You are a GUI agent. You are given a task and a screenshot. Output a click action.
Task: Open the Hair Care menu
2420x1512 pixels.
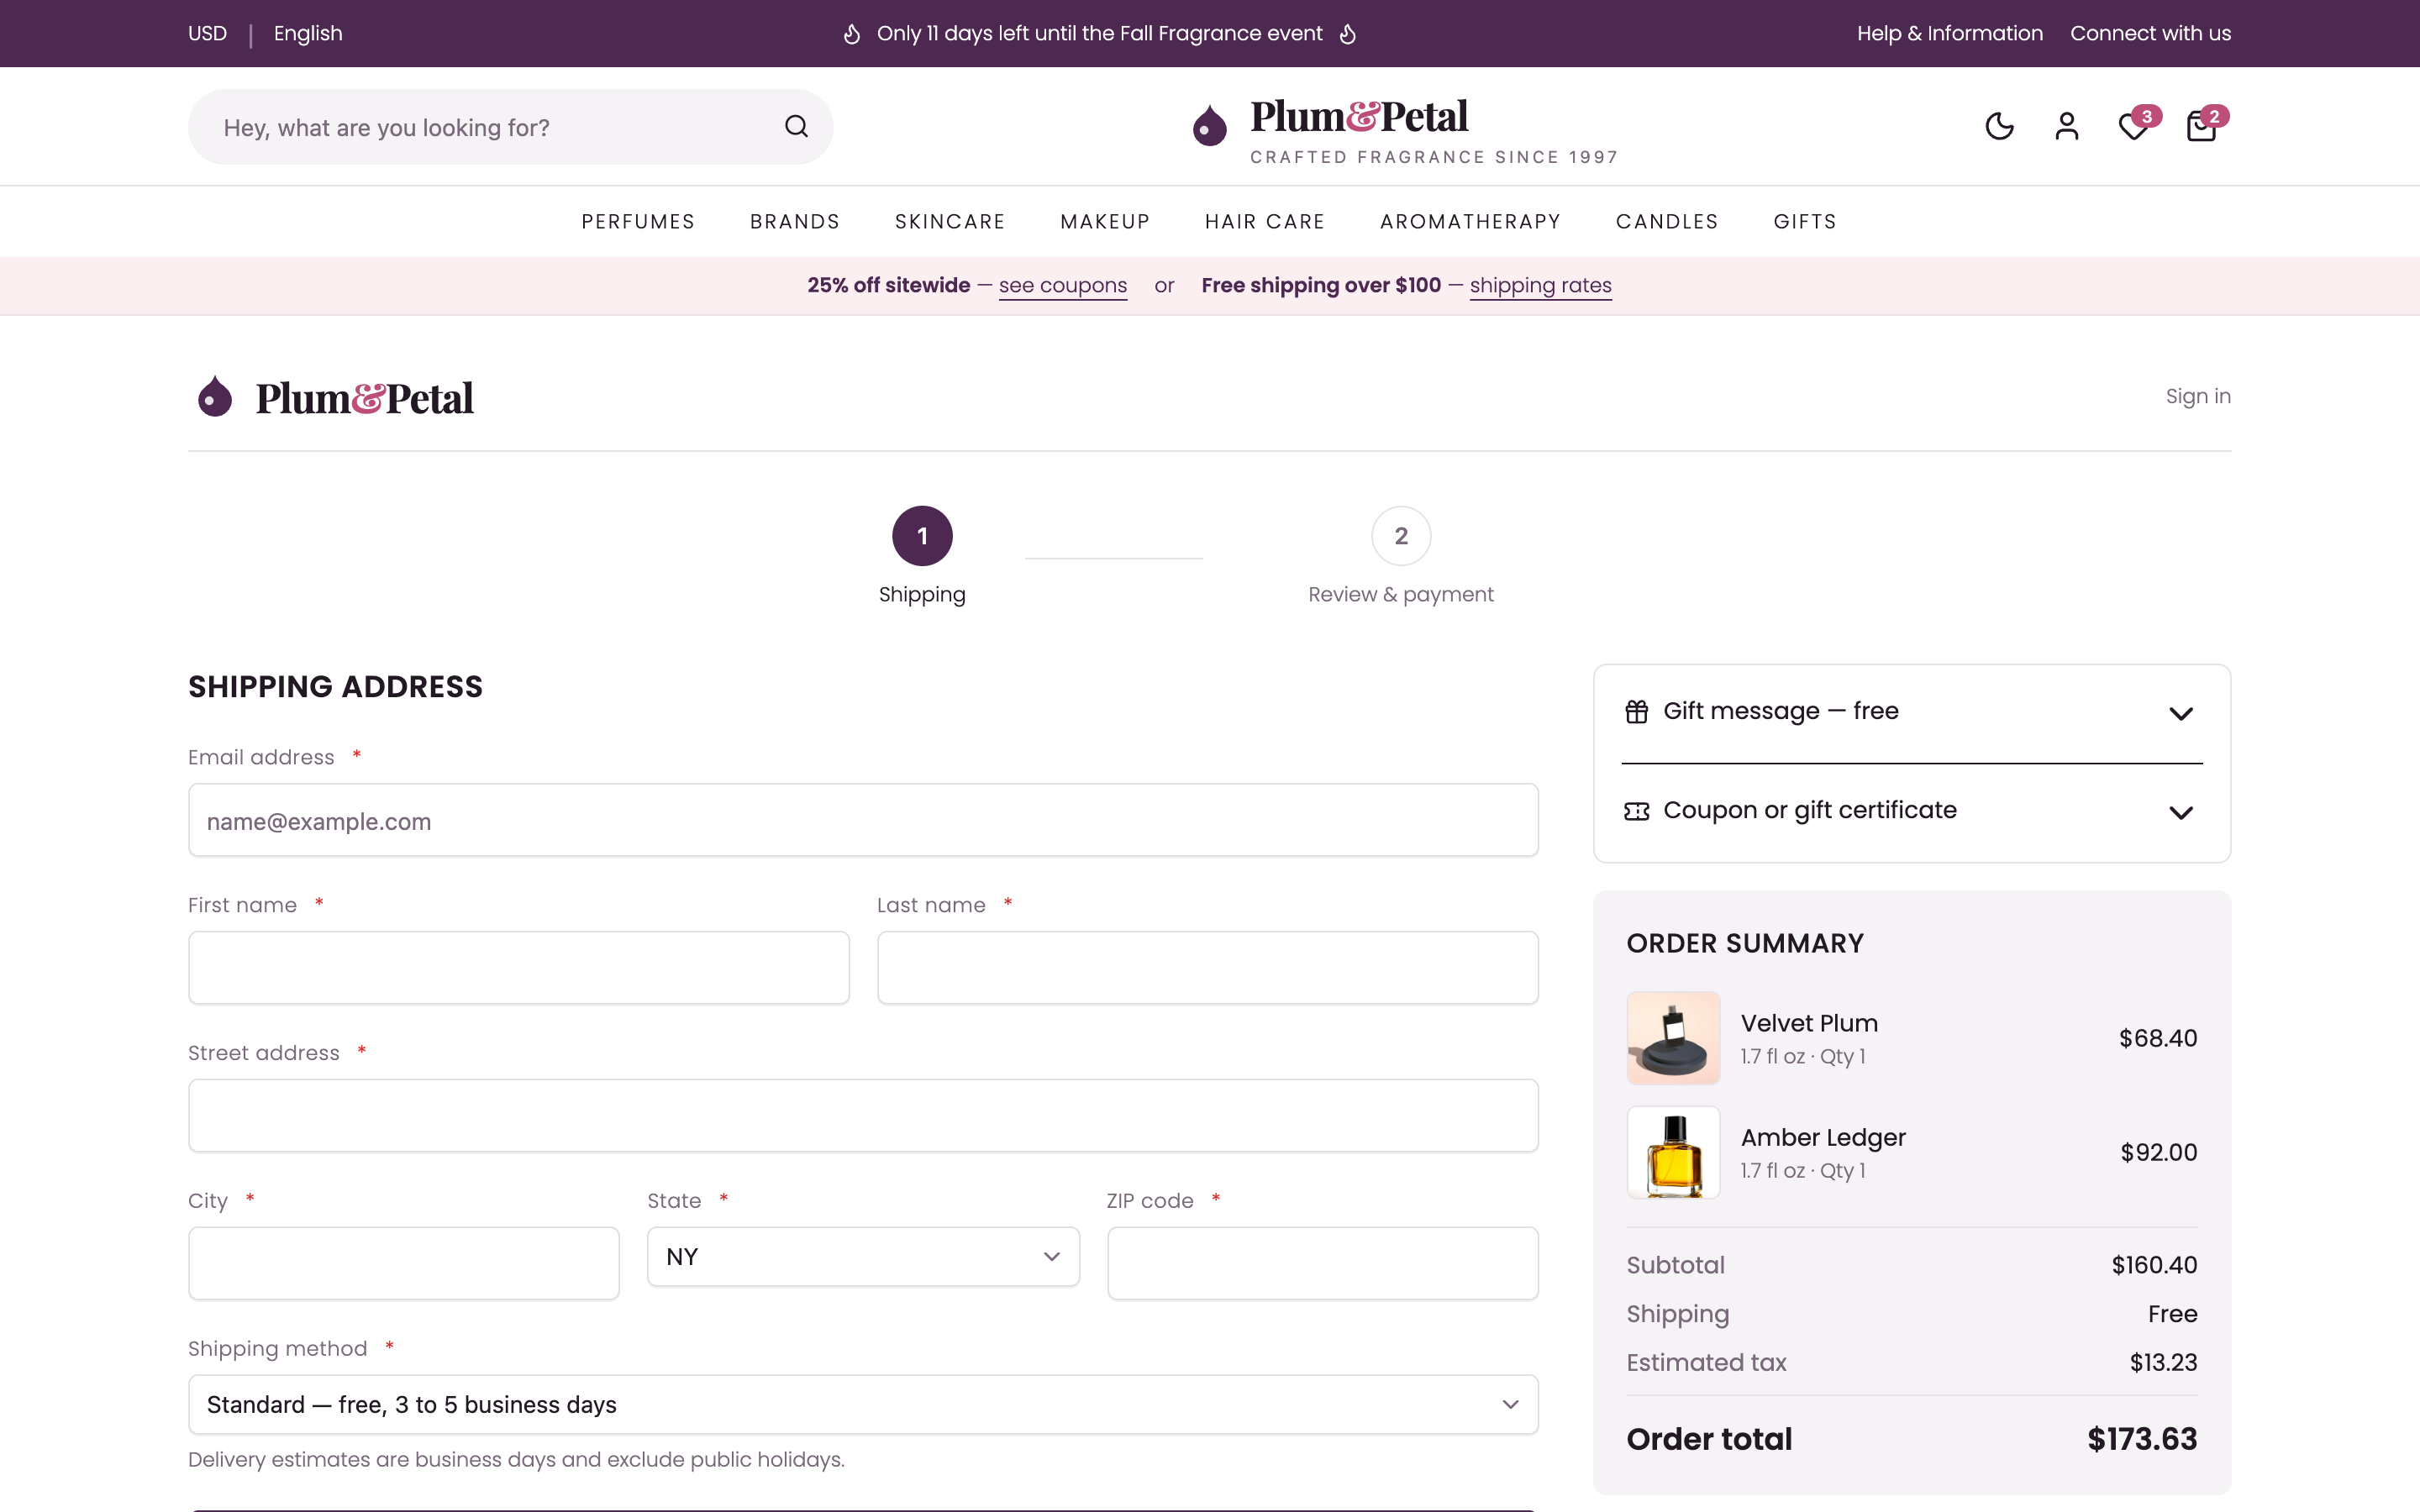coord(1264,221)
